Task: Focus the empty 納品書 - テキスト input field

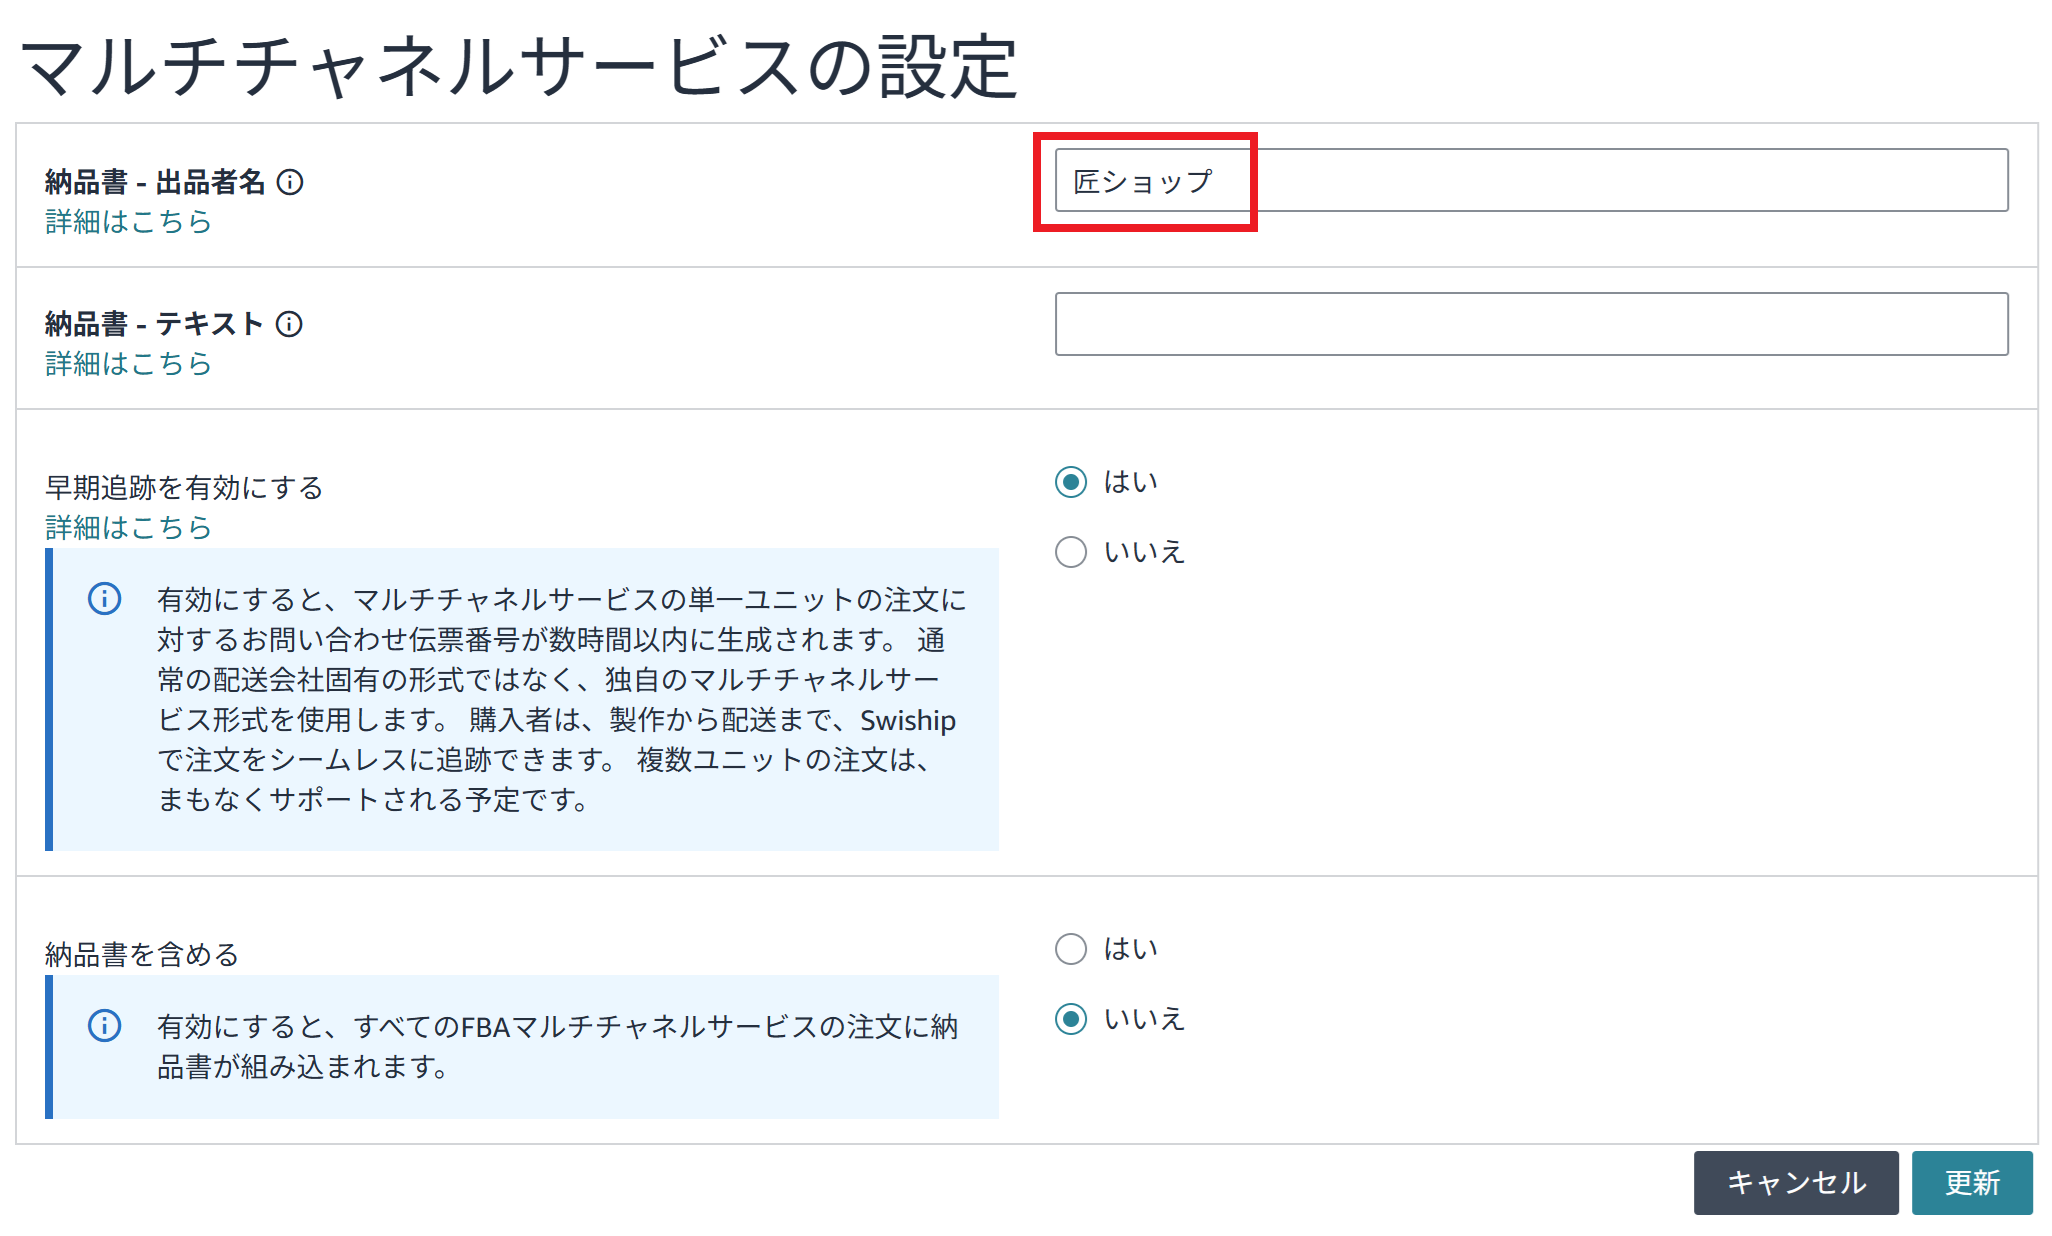Action: [x=1532, y=324]
